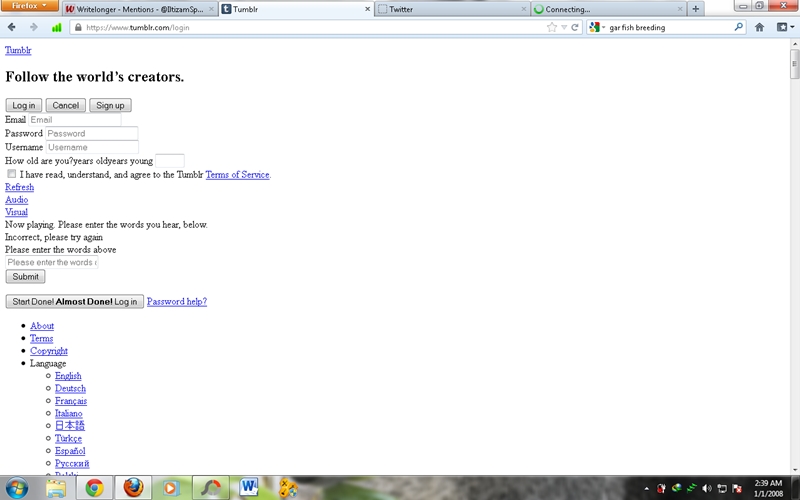Screen dimensions: 800x500
Task: Run search with the magnifier icon
Action: point(738,27)
